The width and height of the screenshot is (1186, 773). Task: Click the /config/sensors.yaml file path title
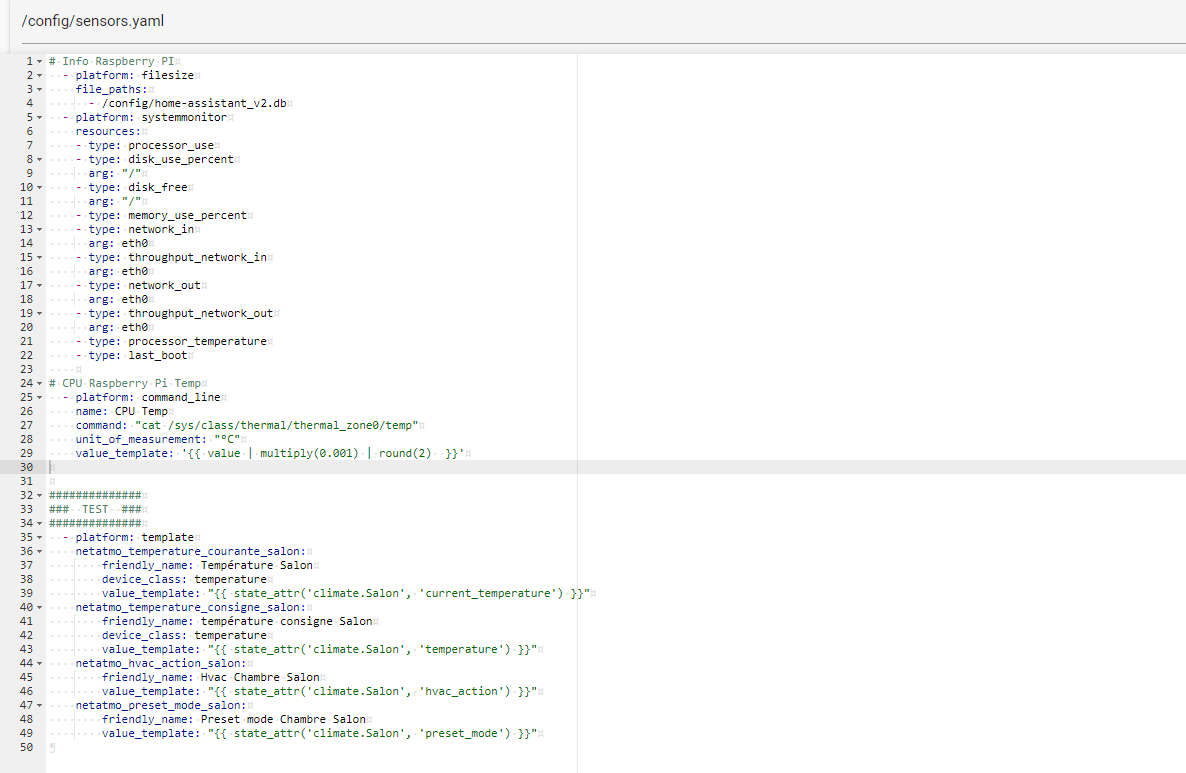click(x=92, y=21)
